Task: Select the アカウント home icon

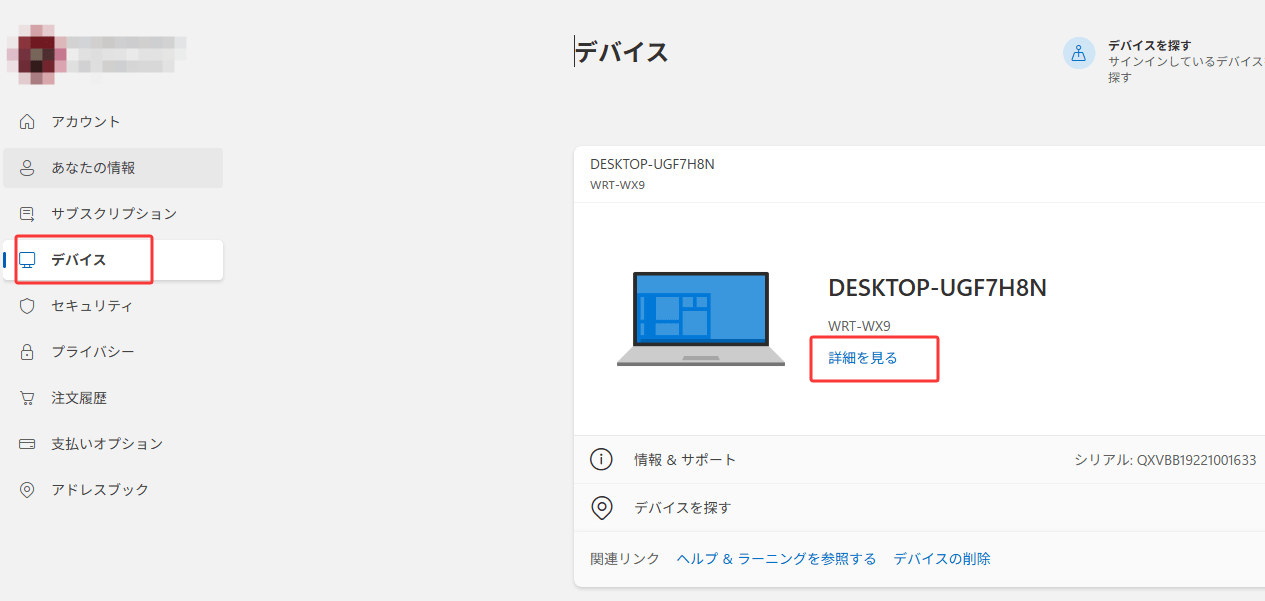Action: pyautogui.click(x=27, y=121)
